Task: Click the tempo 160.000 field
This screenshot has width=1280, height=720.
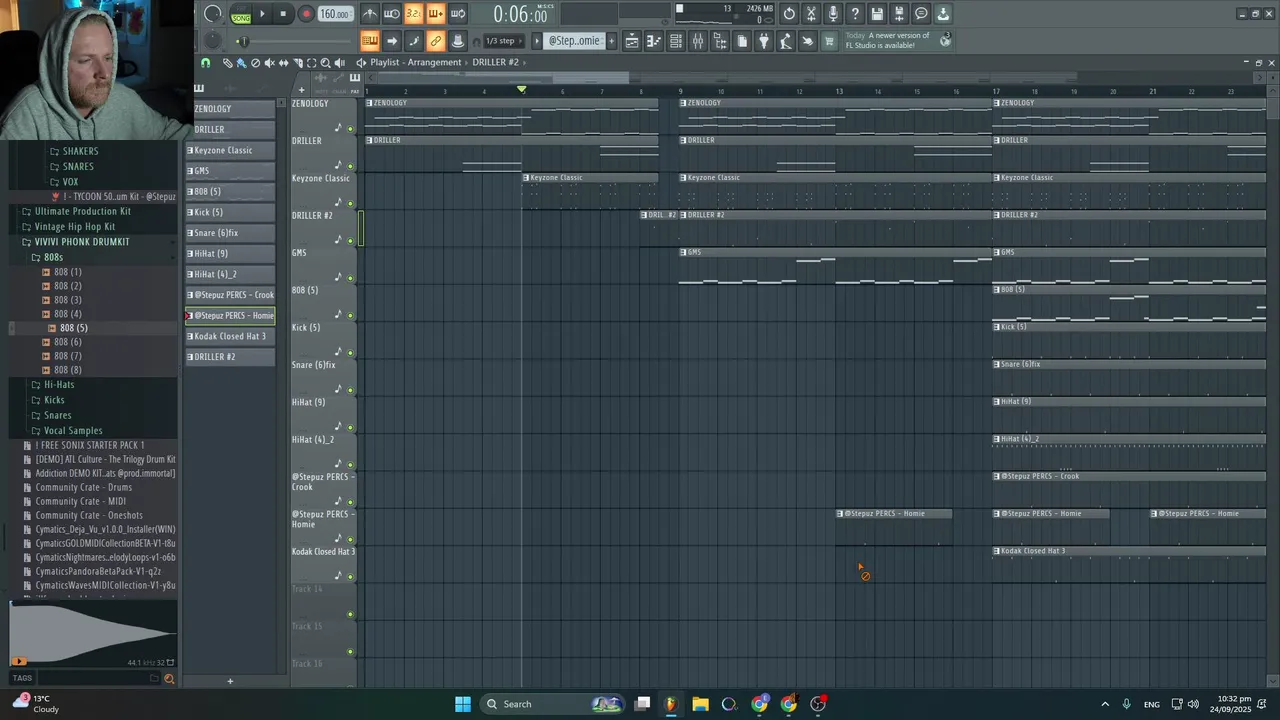Action: (335, 14)
